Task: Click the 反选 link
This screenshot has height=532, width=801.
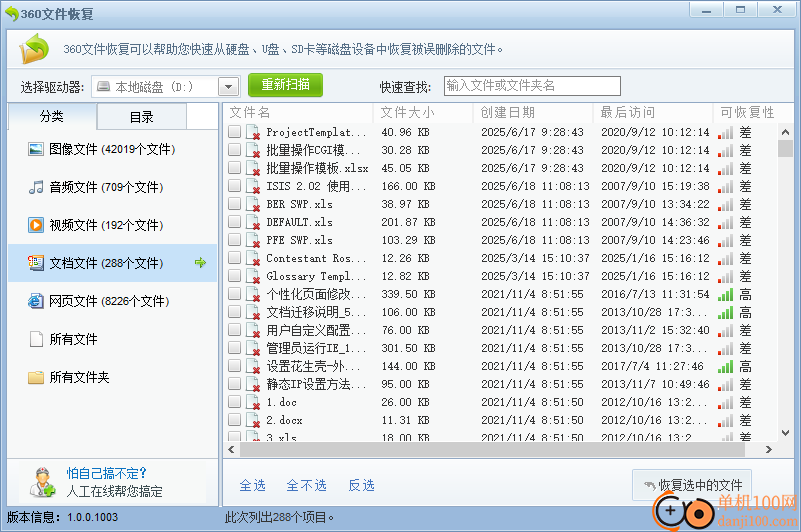Action: point(361,485)
